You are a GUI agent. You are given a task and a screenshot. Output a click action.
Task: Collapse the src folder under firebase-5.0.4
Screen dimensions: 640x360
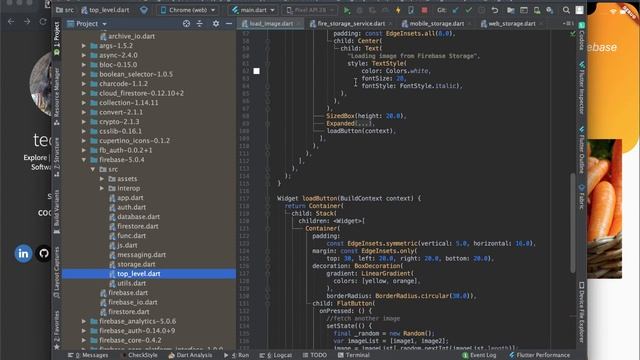93,169
